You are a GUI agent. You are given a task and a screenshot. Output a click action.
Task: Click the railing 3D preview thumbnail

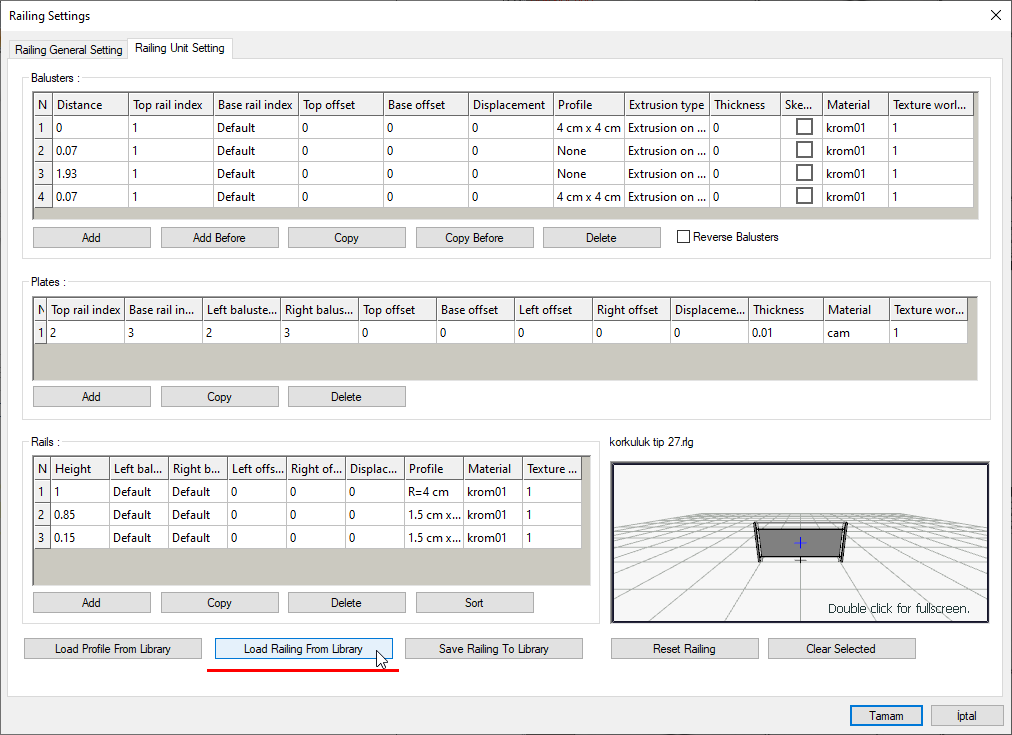[799, 543]
